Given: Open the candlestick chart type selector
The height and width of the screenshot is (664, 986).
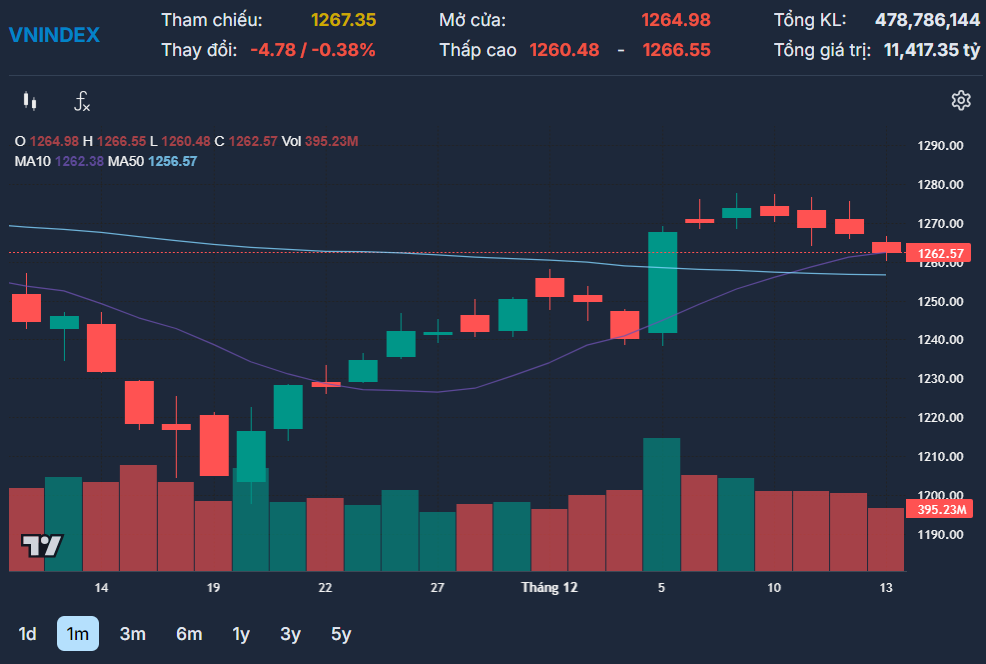Looking at the screenshot, I should [x=29, y=101].
